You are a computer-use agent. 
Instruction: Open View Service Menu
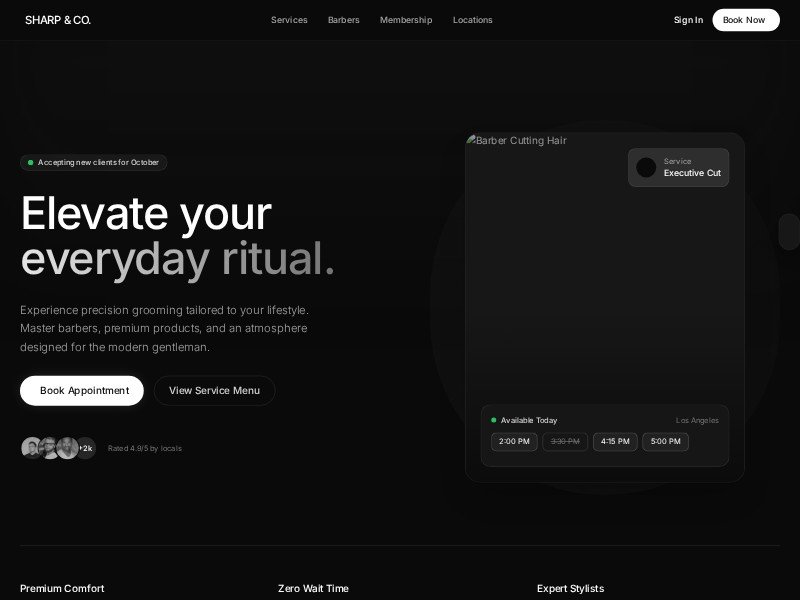pos(214,391)
